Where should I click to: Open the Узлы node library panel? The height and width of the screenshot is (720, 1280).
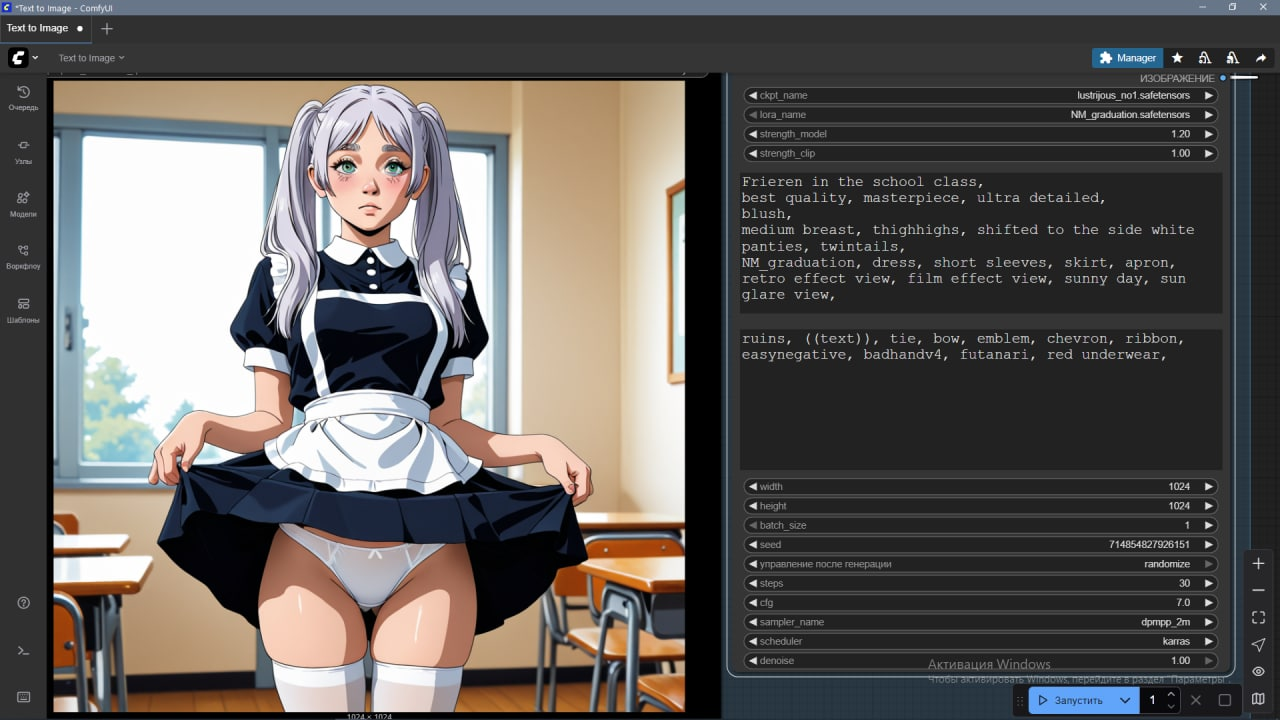(23, 151)
